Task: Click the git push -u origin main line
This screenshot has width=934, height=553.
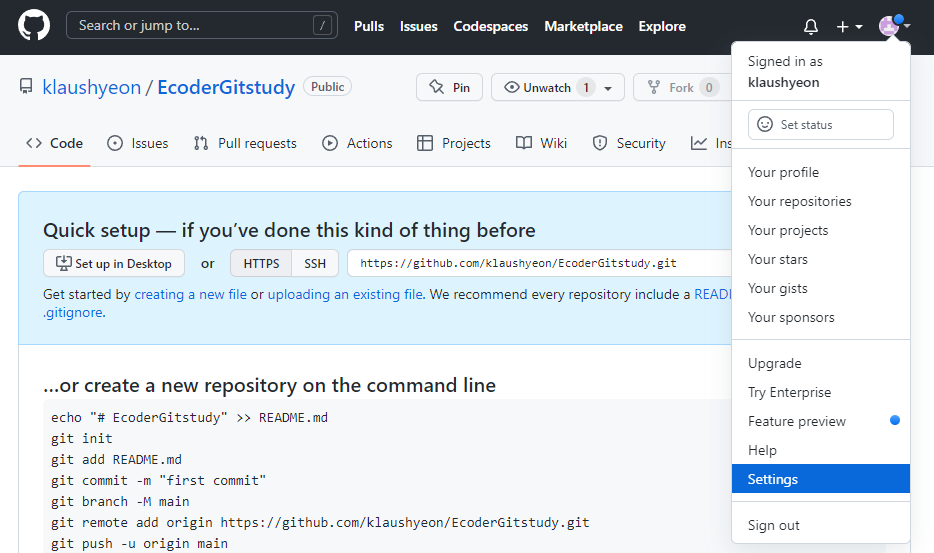Action: [139, 543]
